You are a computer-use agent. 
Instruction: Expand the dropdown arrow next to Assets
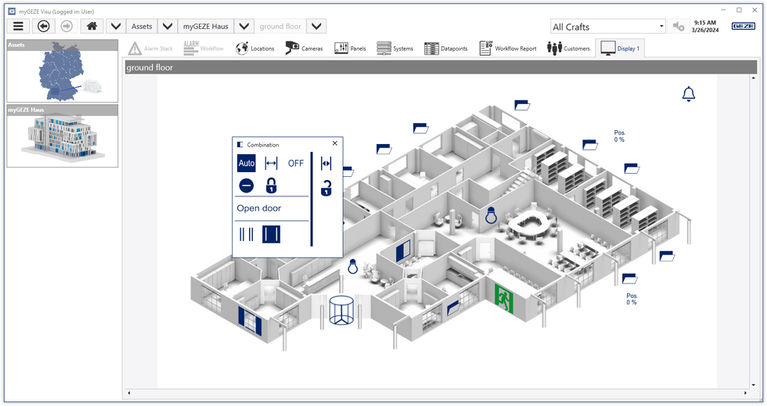167,26
